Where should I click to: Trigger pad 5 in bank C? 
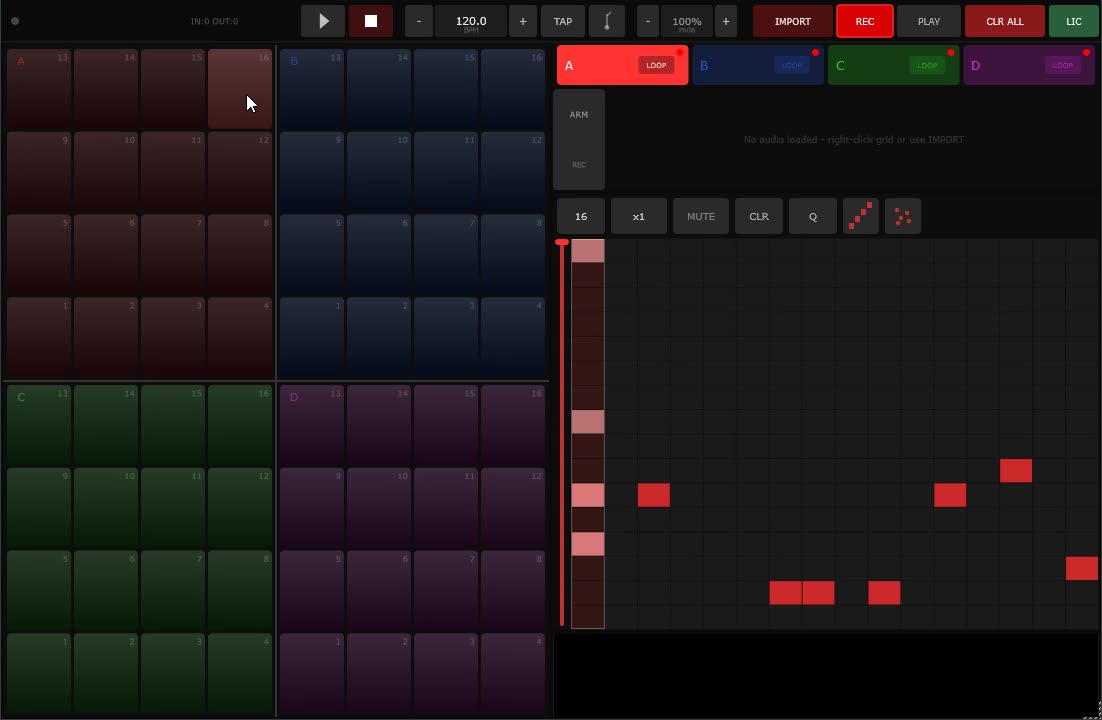39,591
